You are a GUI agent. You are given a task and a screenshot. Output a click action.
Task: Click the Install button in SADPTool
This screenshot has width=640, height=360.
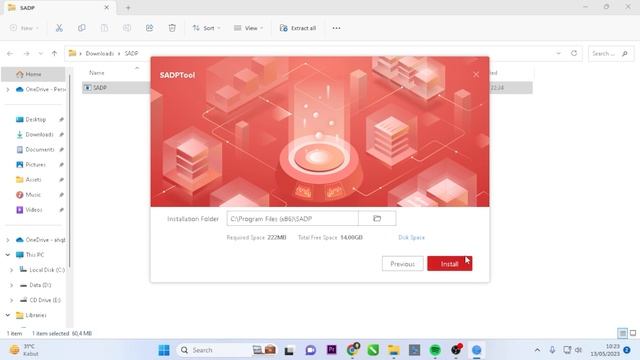tap(449, 264)
